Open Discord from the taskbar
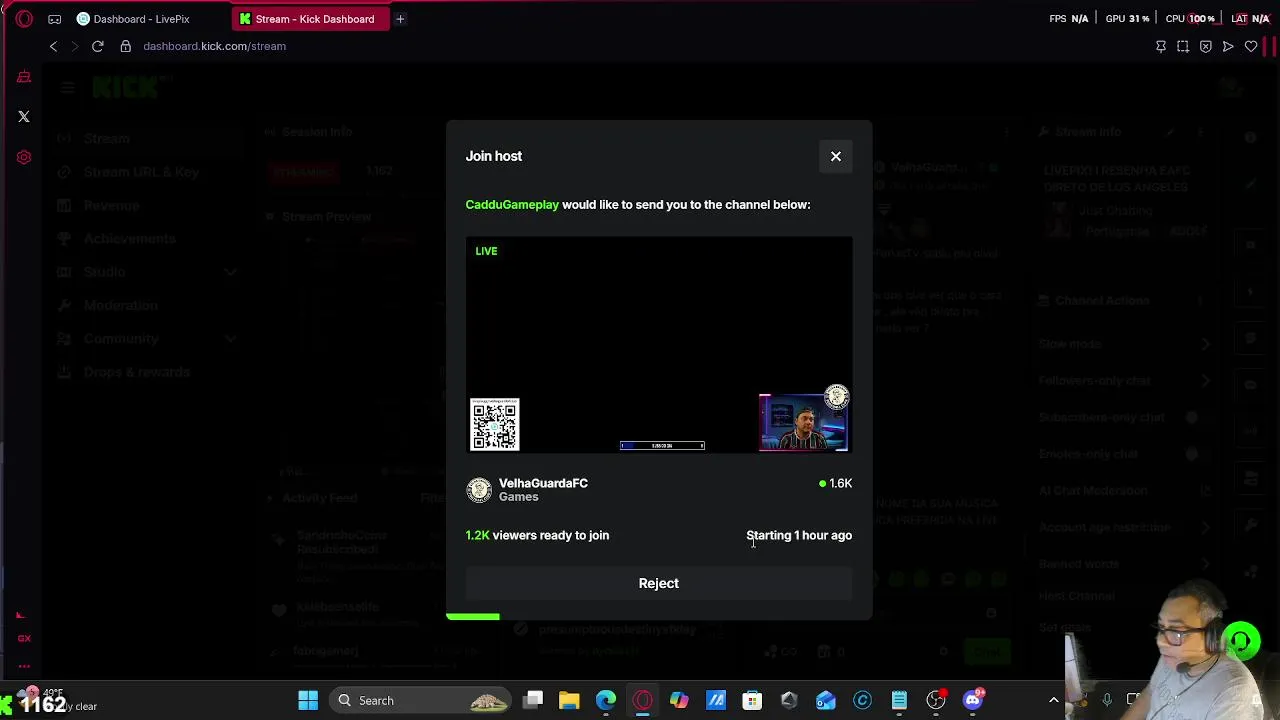The height and width of the screenshot is (720, 1280). pyautogui.click(x=973, y=701)
